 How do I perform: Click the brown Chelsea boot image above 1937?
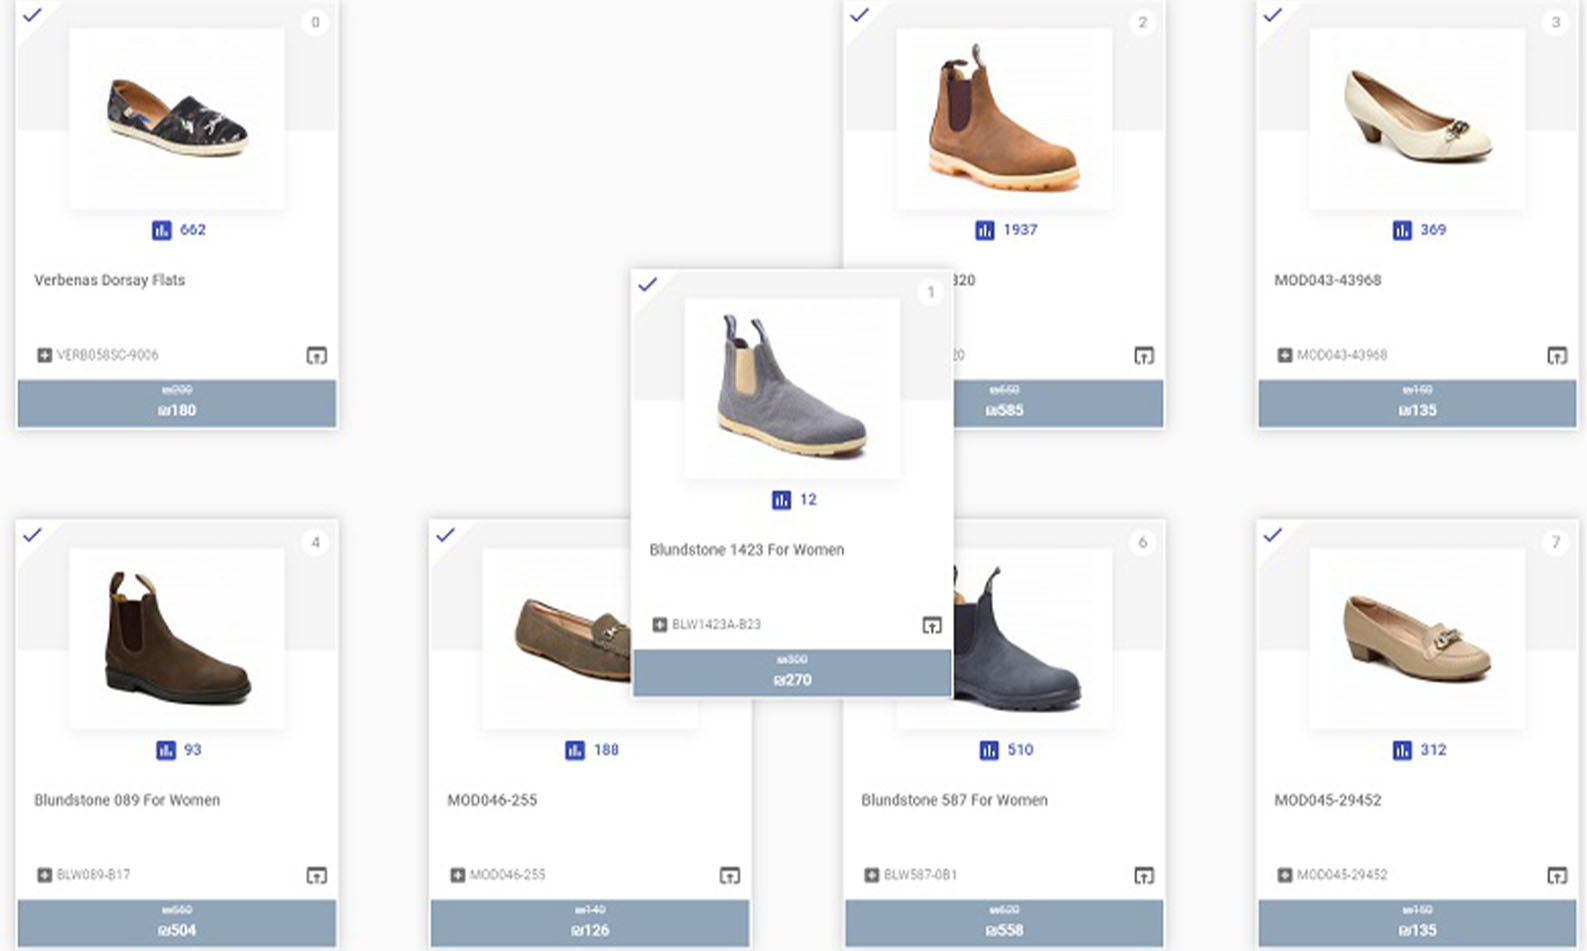1004,118
